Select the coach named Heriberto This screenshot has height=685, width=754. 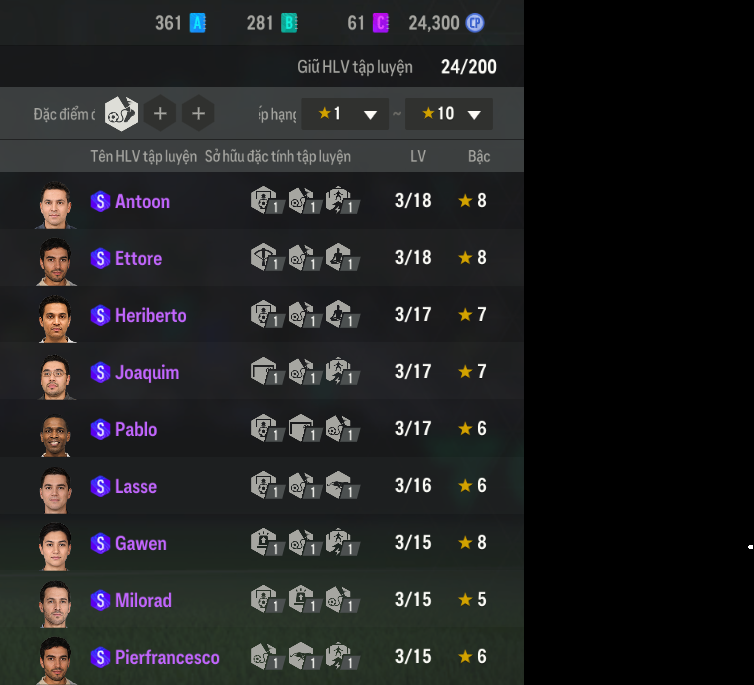point(151,315)
